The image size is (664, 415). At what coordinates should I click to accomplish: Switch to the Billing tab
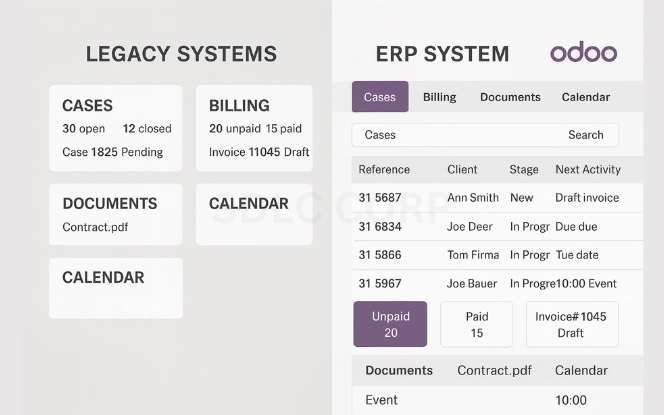point(440,97)
